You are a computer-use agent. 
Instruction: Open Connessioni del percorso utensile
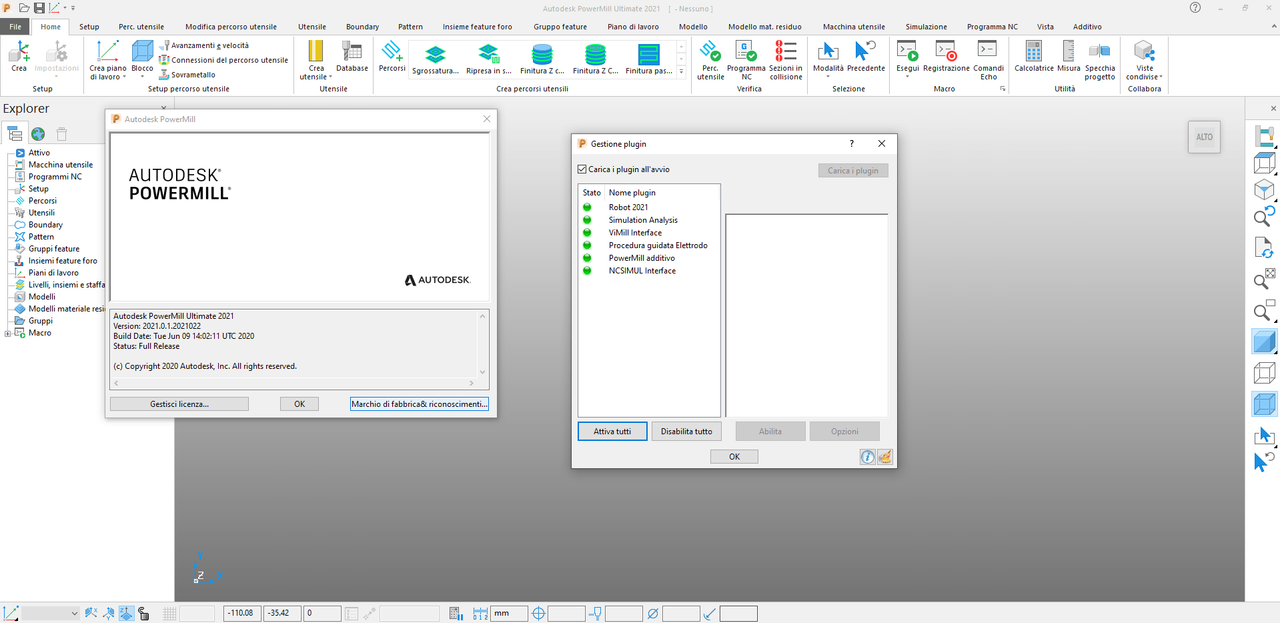(223, 60)
